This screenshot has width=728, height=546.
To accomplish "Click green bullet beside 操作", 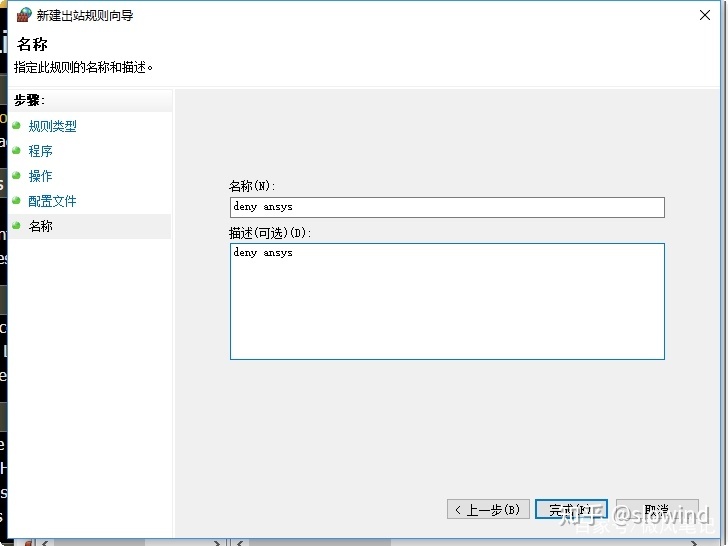I will pyautogui.click(x=17, y=176).
